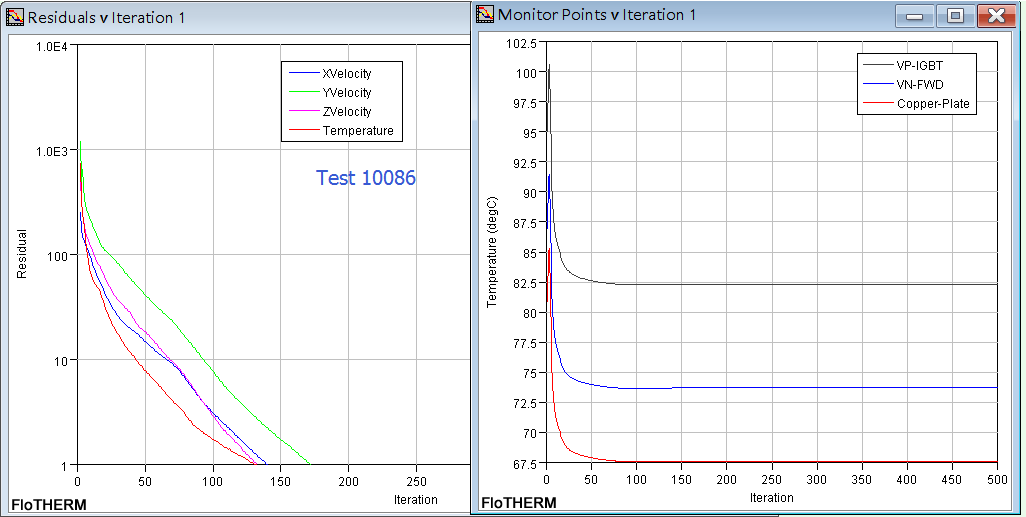Maximize the Monitor Points v Iteration 1 window

955,16
